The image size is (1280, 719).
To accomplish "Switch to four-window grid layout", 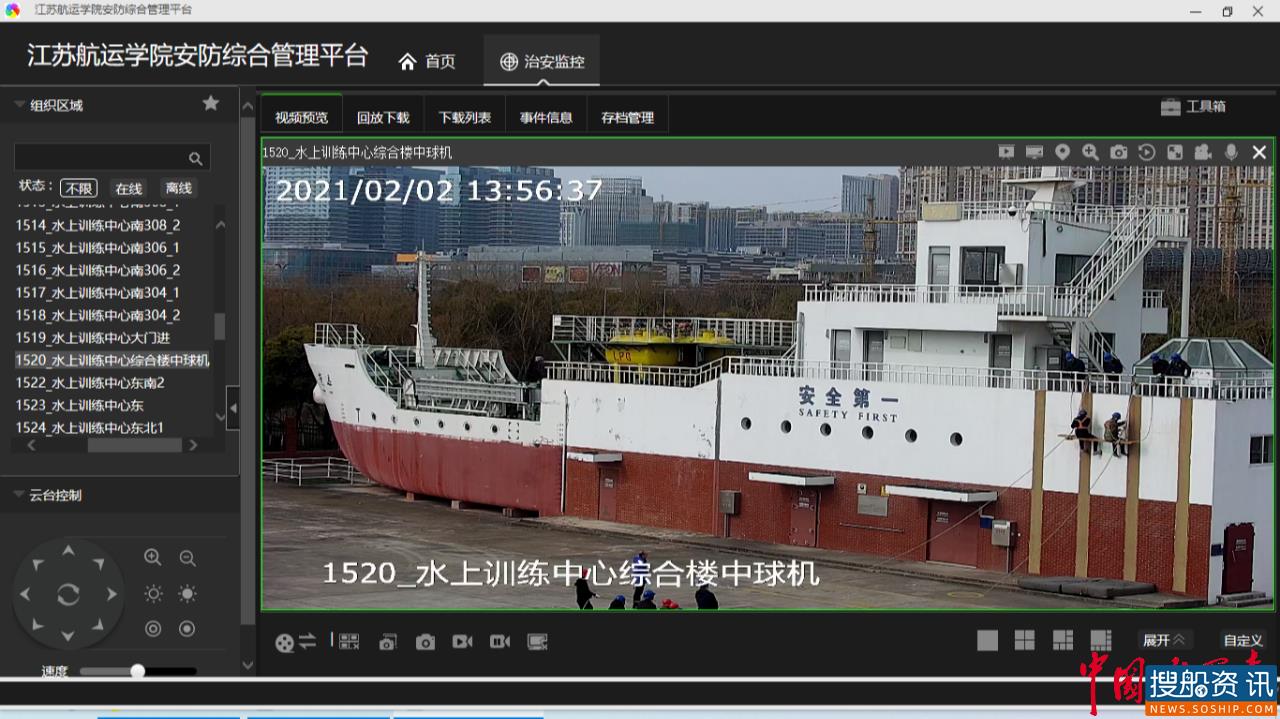I will [1025, 640].
